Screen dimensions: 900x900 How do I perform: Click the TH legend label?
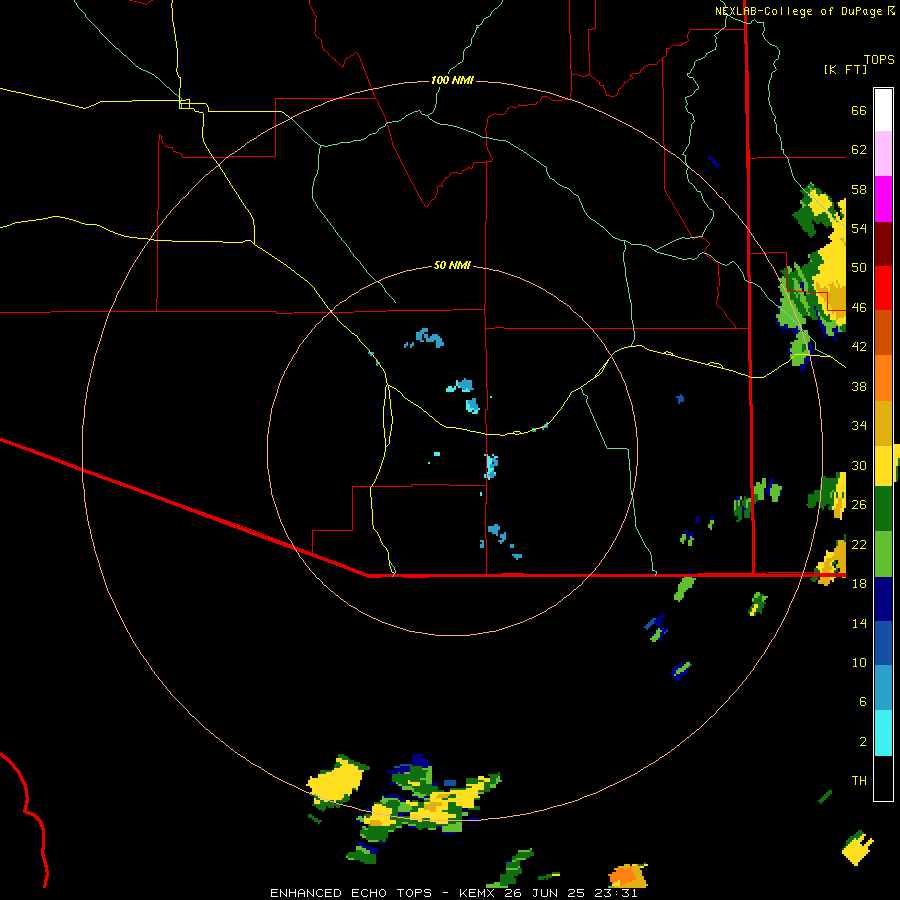(859, 781)
